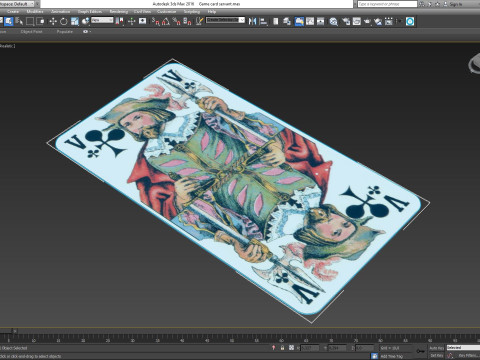Screen dimensions: 480x360
Task: Click the X coordinate input field
Action: pos(310,348)
